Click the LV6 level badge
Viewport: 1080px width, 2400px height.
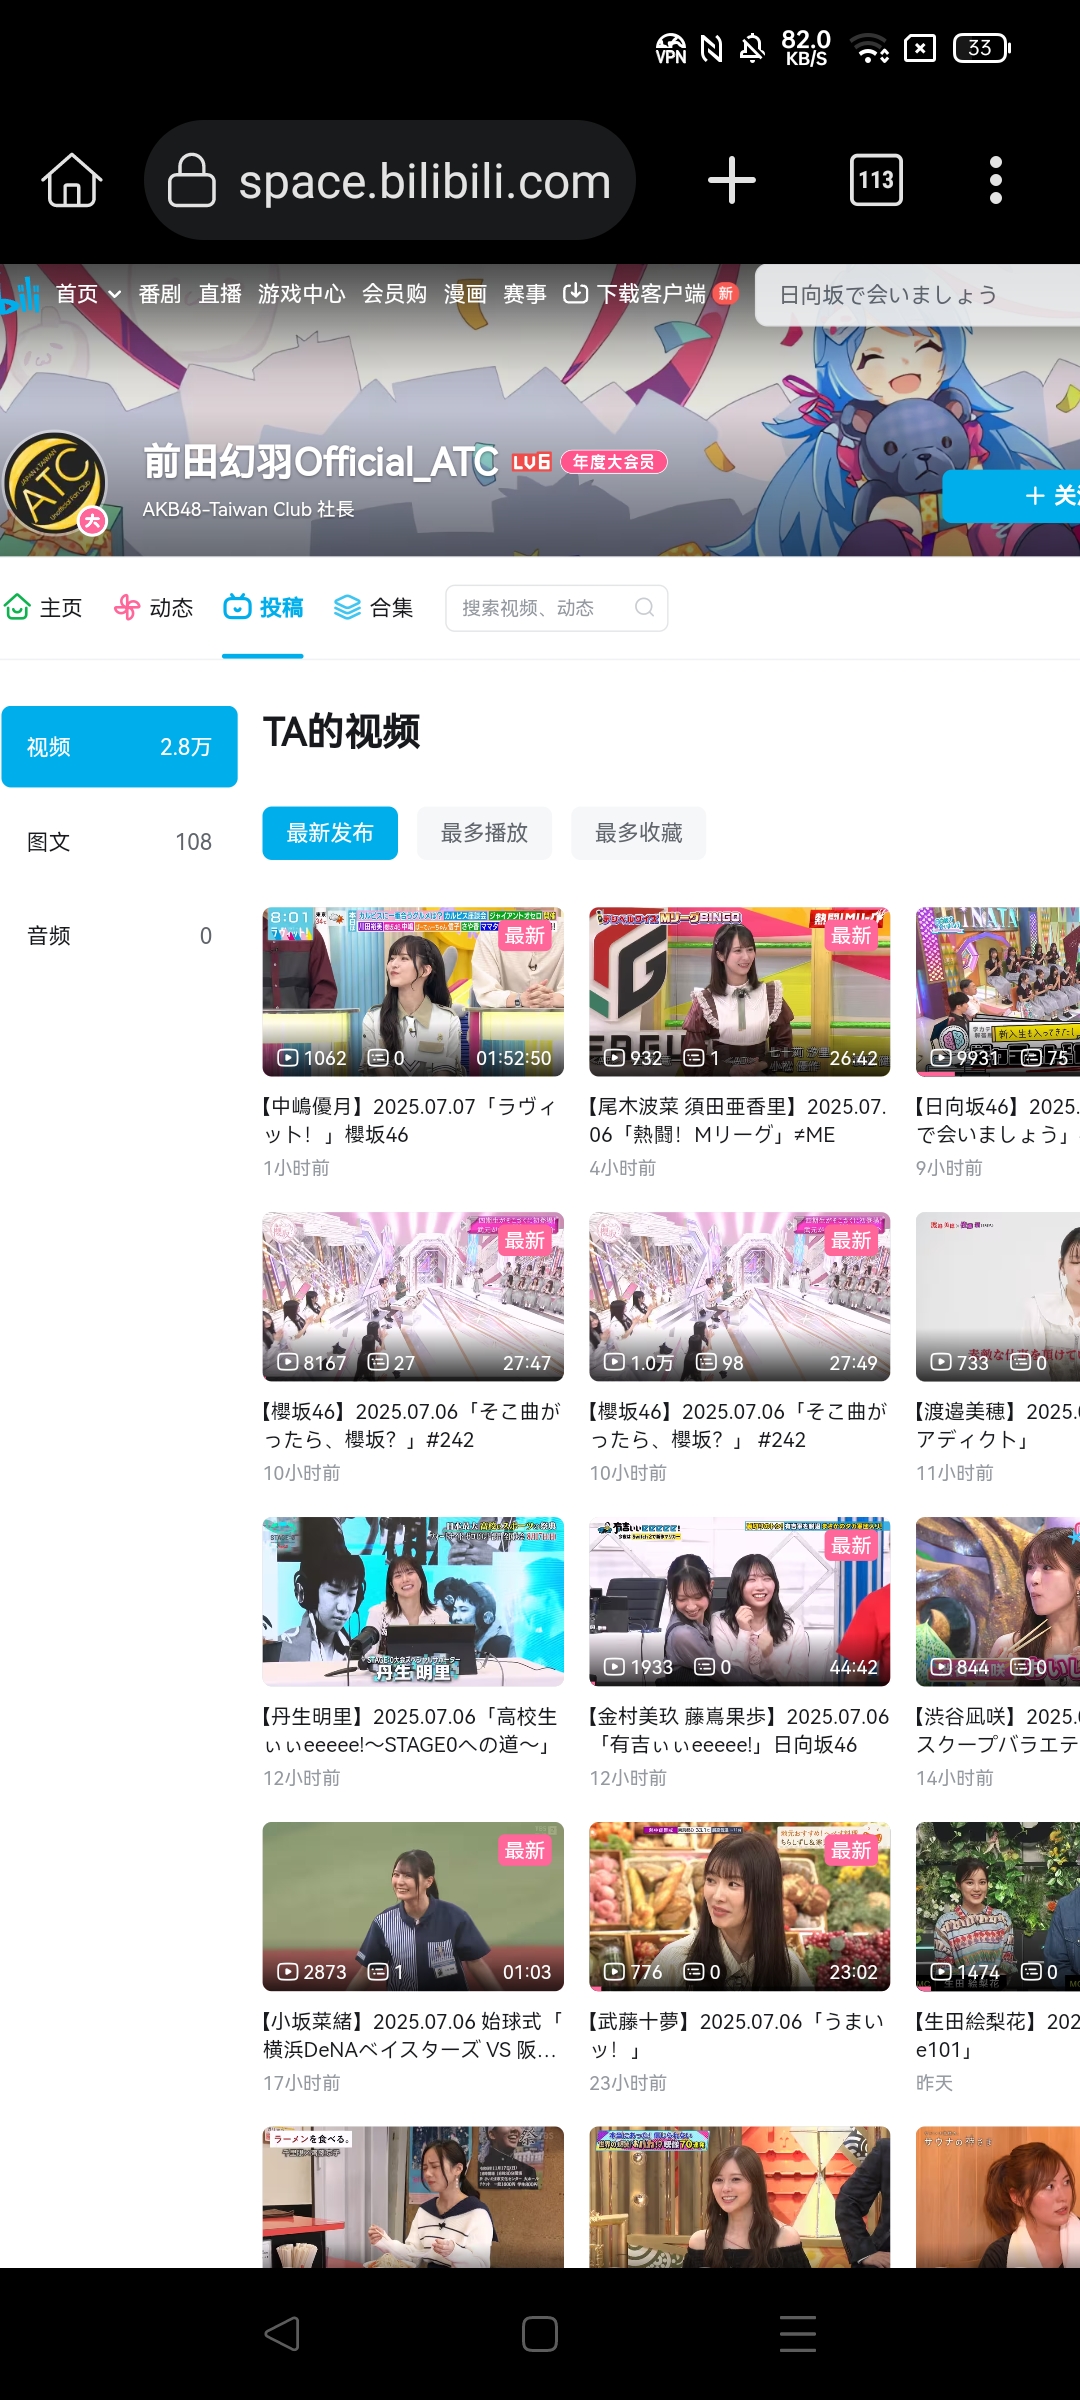click(532, 462)
